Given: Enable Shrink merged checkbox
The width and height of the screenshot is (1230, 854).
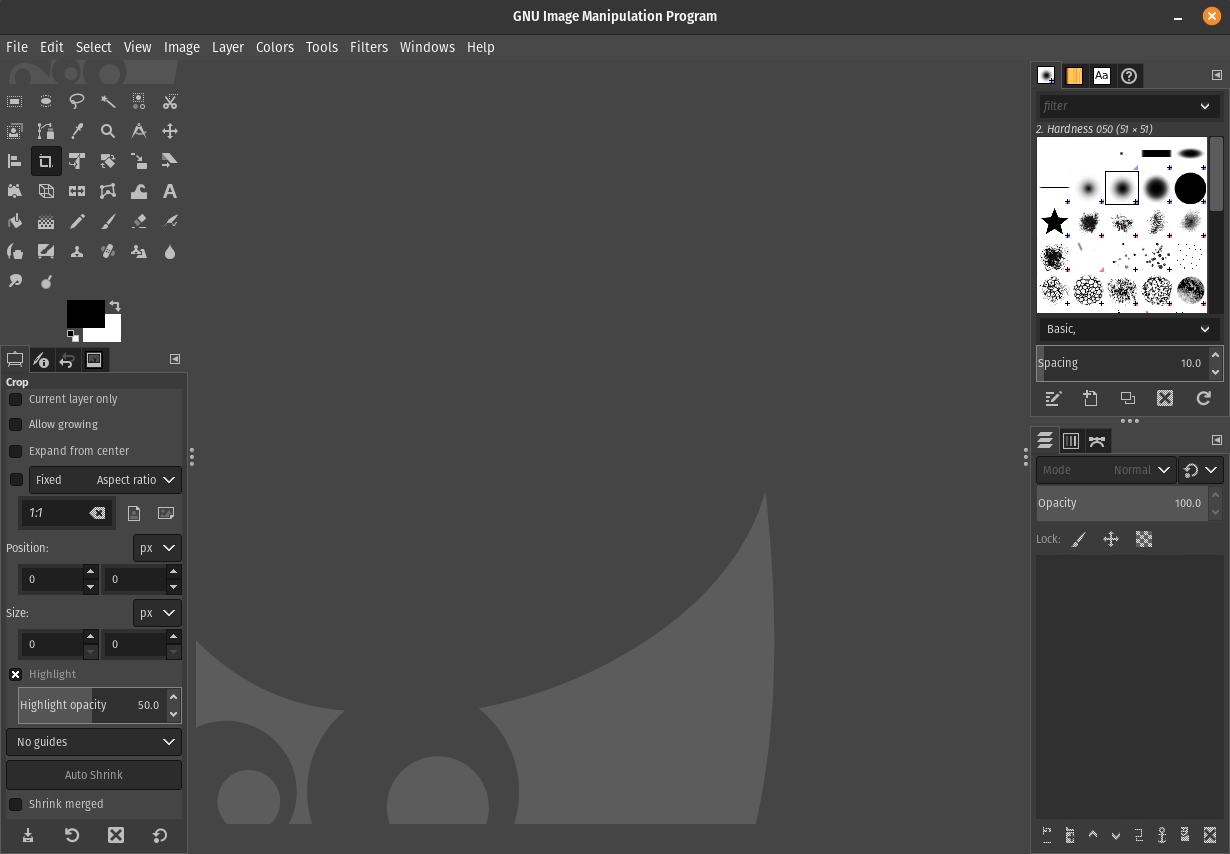Looking at the screenshot, I should (15, 804).
